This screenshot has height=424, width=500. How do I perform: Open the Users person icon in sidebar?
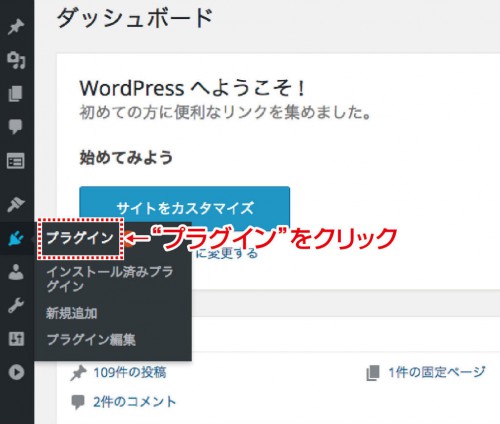point(16,272)
